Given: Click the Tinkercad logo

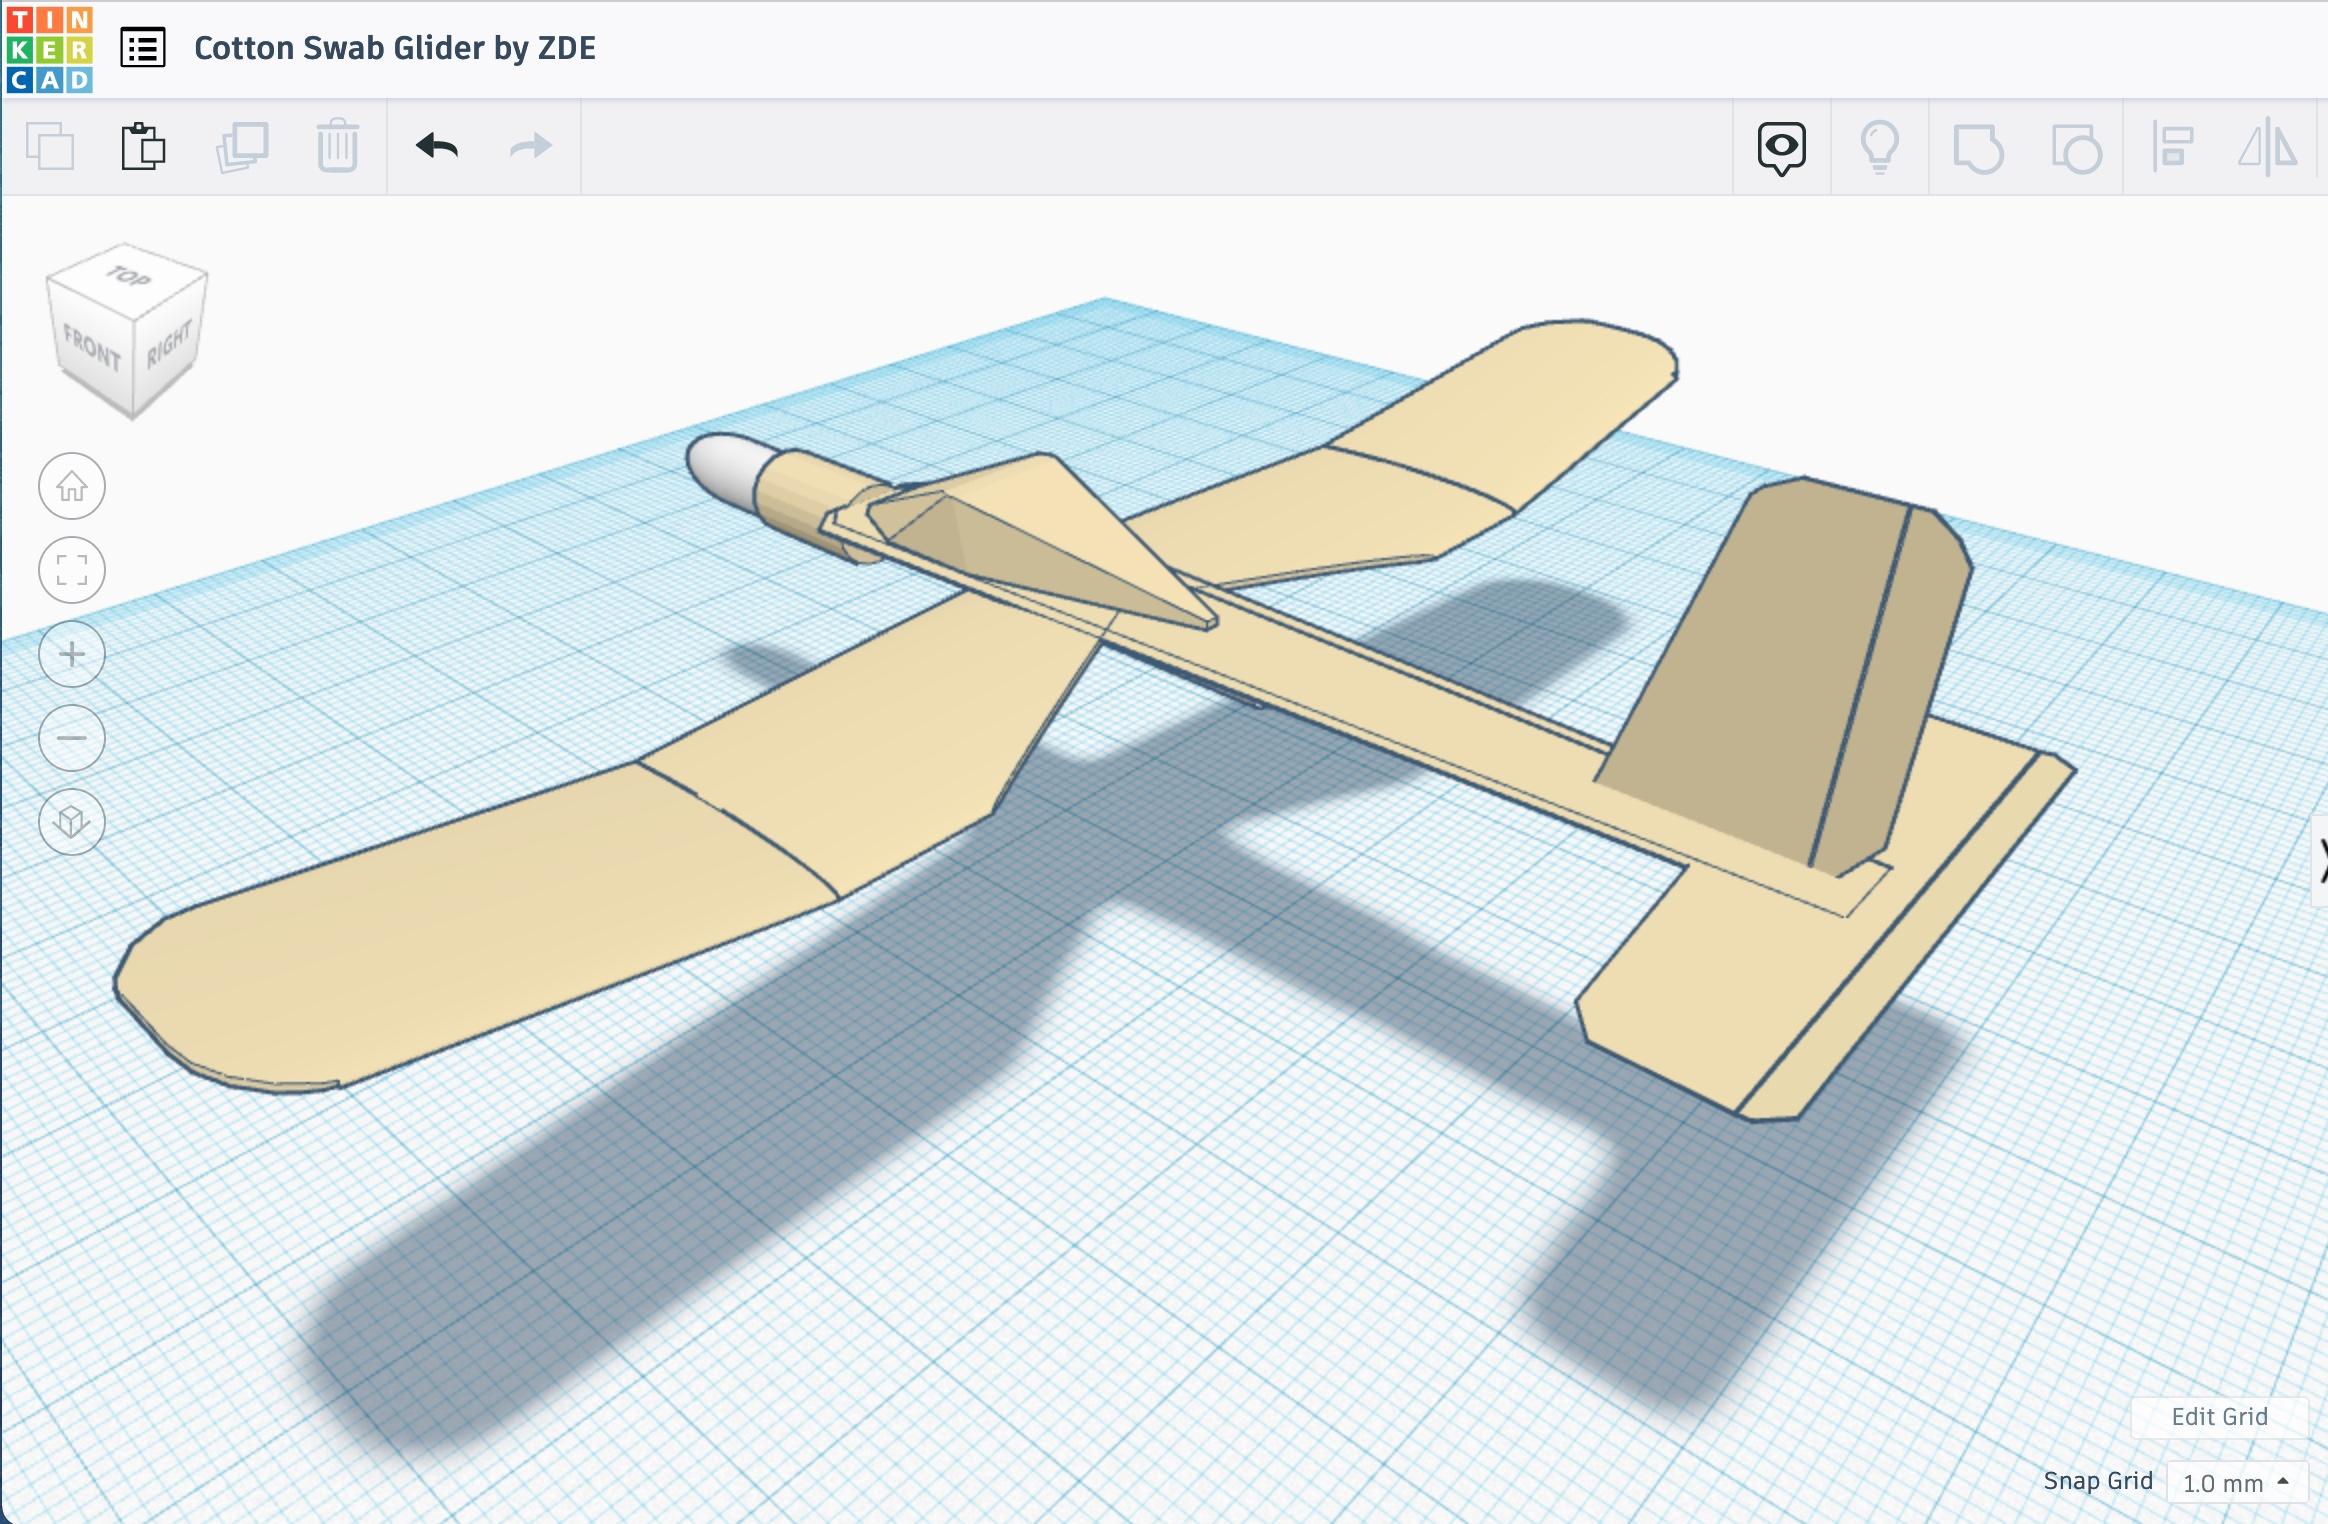Looking at the screenshot, I should coord(49,47).
